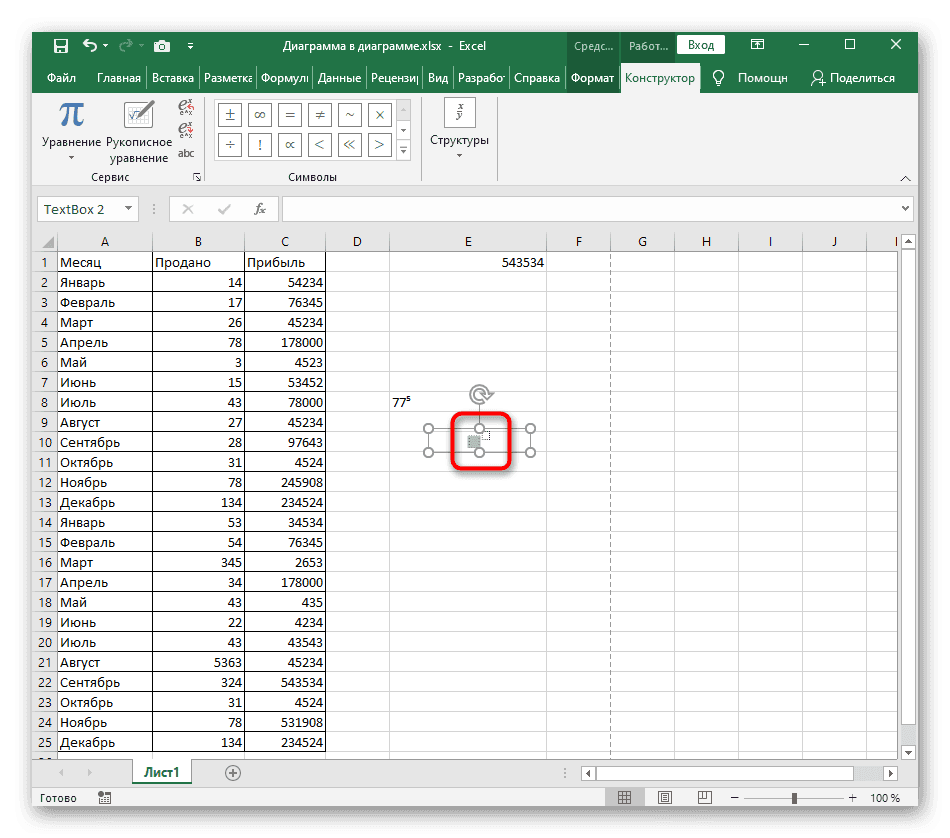Open the Вставка ribbon tab

[173, 78]
